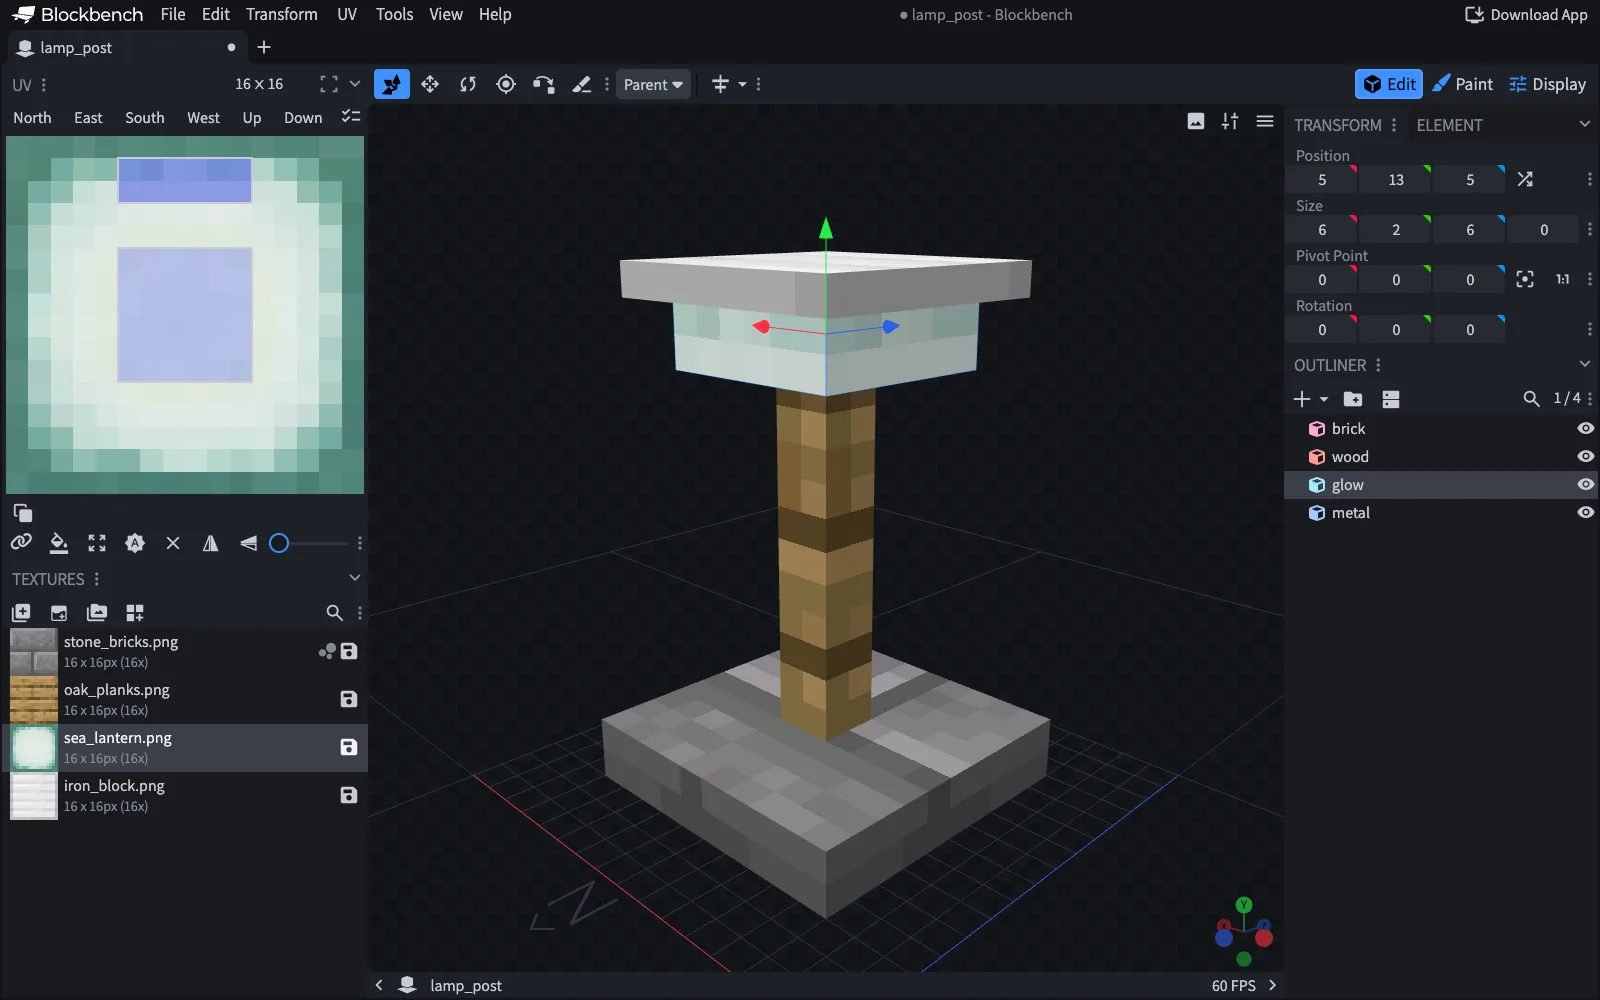Image resolution: width=1600 pixels, height=1000 pixels.
Task: Select the Rotate tool
Action: click(468, 84)
